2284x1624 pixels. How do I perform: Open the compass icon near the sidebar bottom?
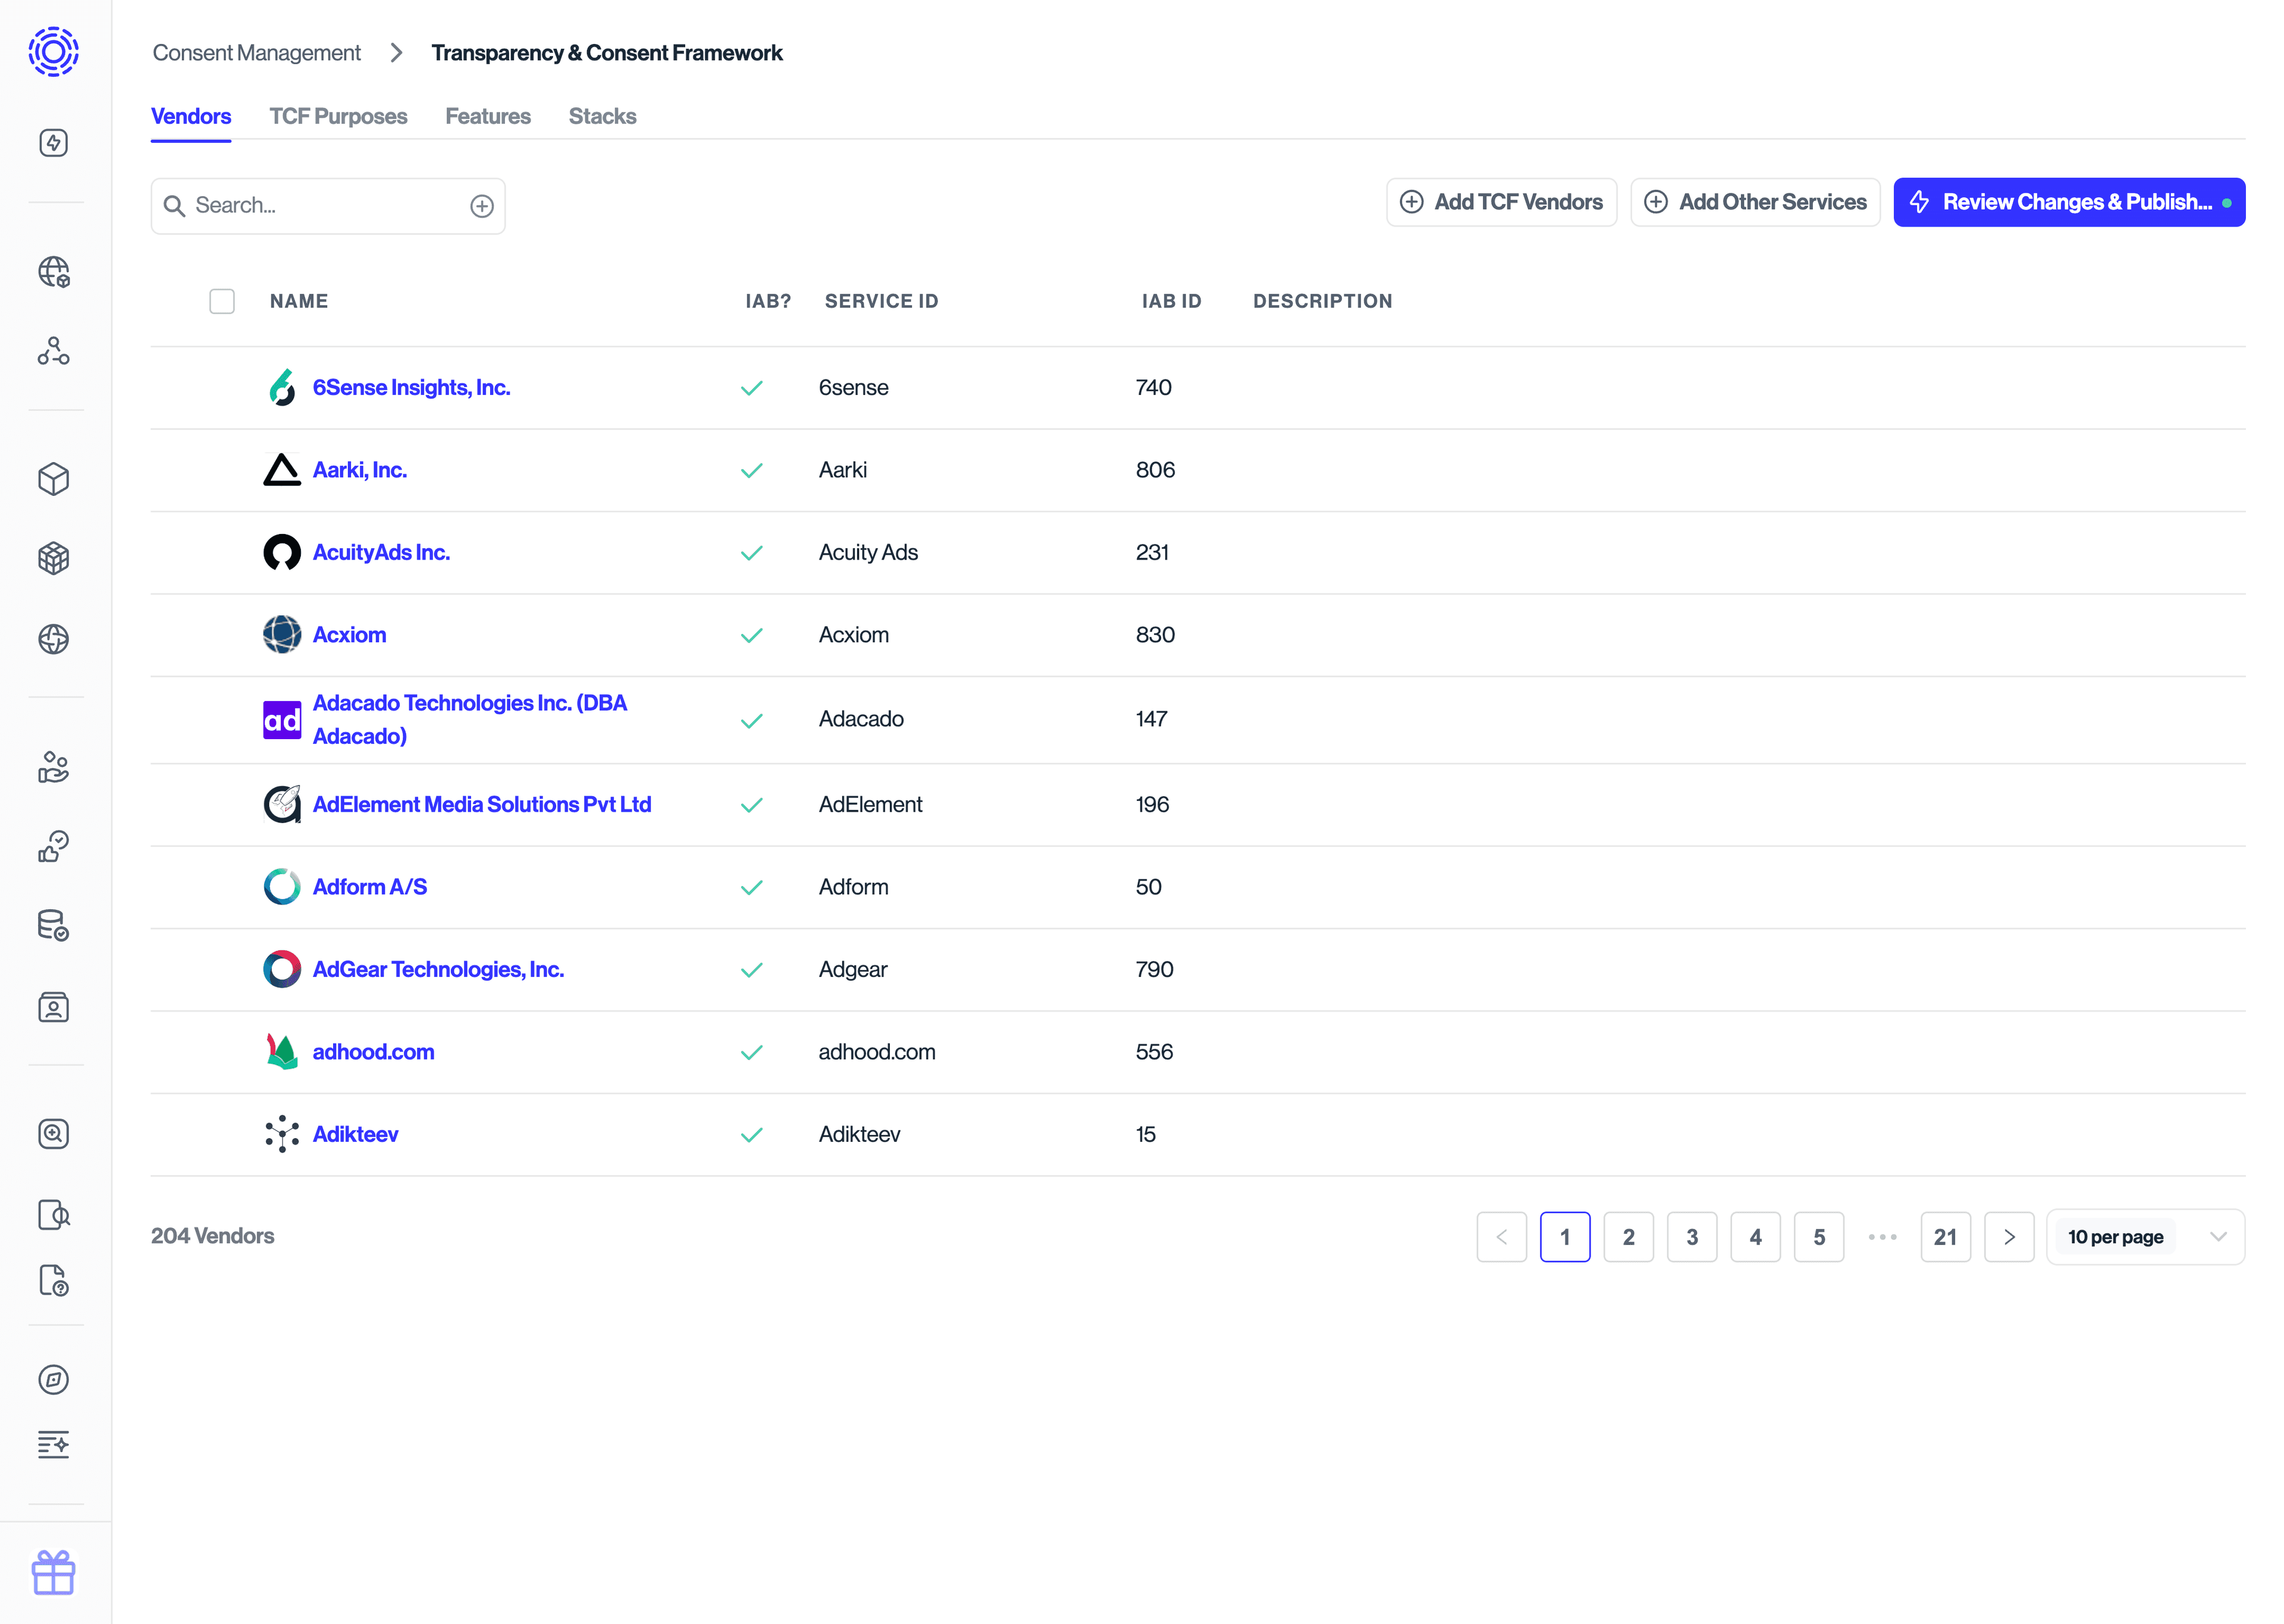54,1380
